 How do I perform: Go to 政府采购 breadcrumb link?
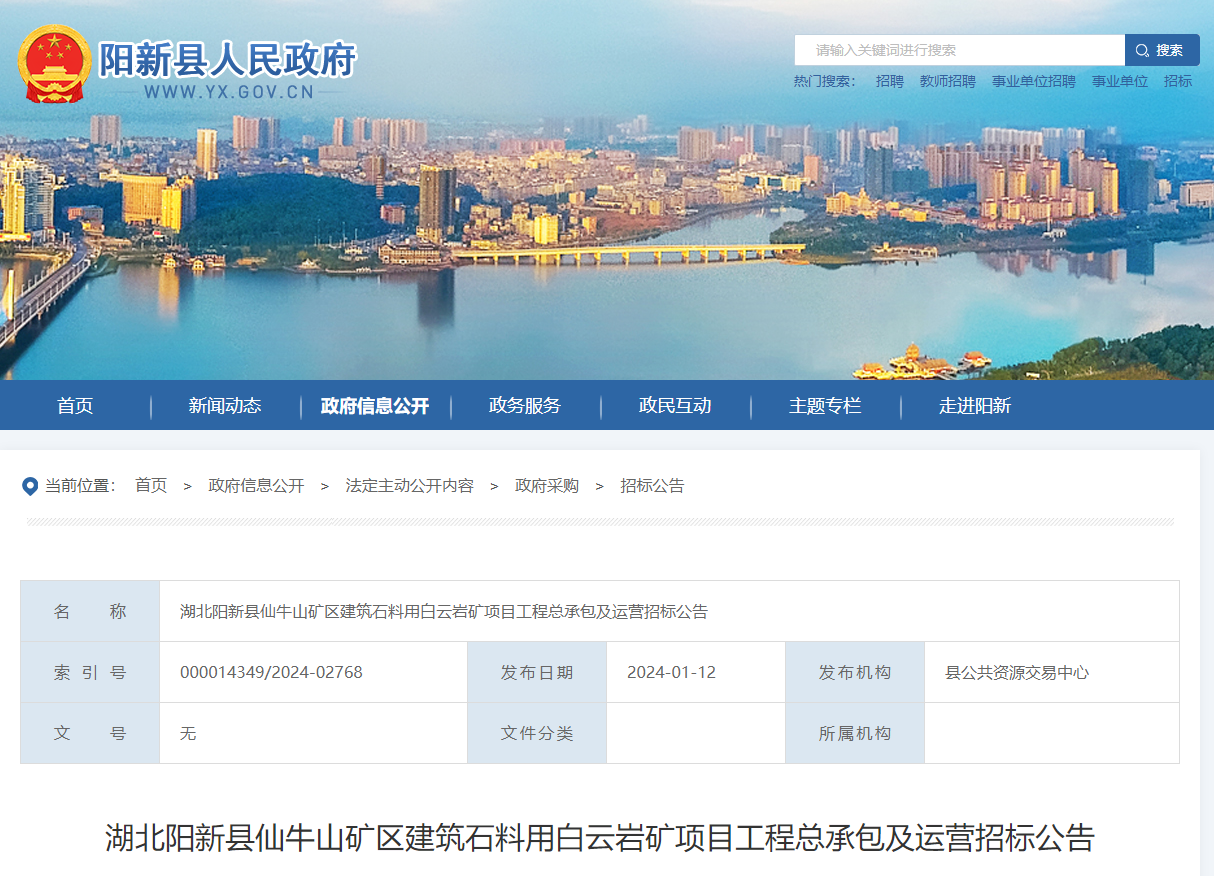546,486
